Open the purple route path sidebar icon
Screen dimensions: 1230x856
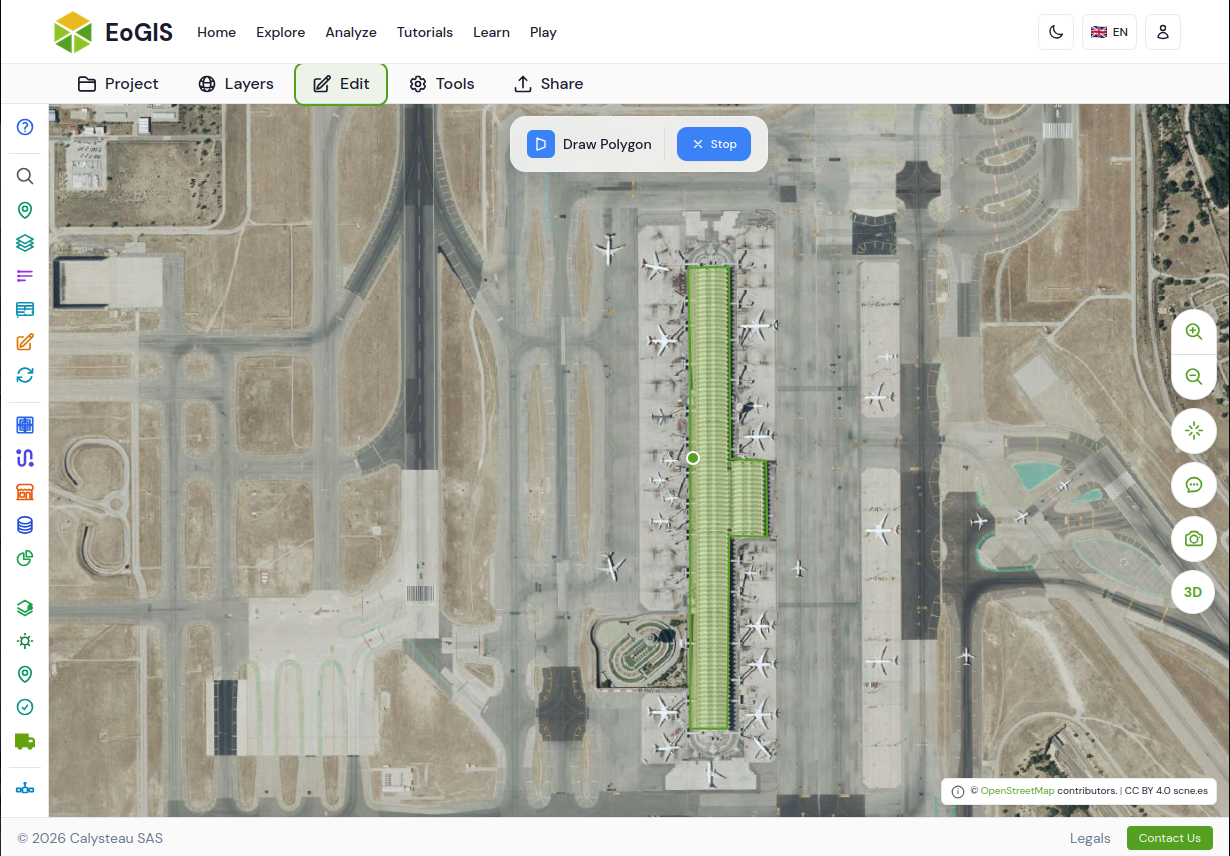tap(25, 459)
